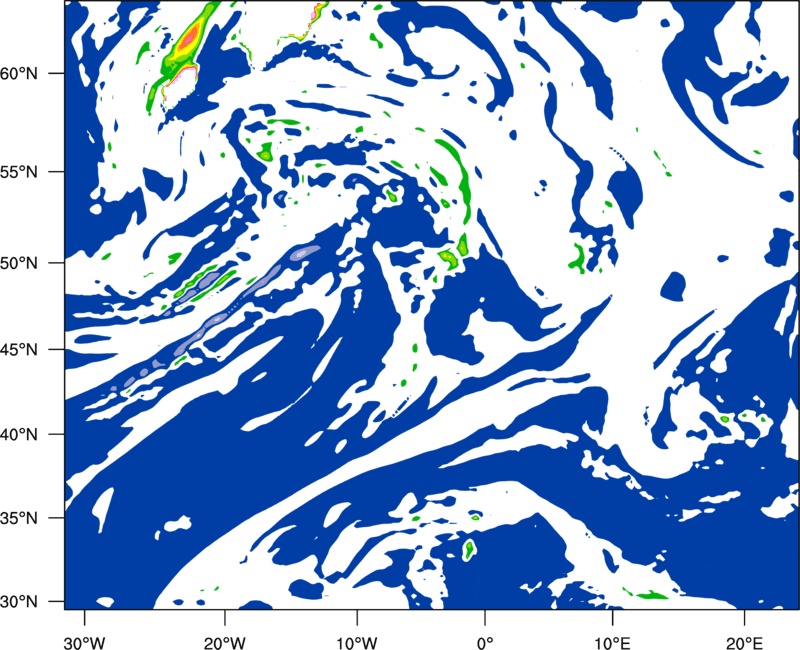Click the 60°N latitude label
The height and width of the screenshot is (650, 800).
[19, 73]
